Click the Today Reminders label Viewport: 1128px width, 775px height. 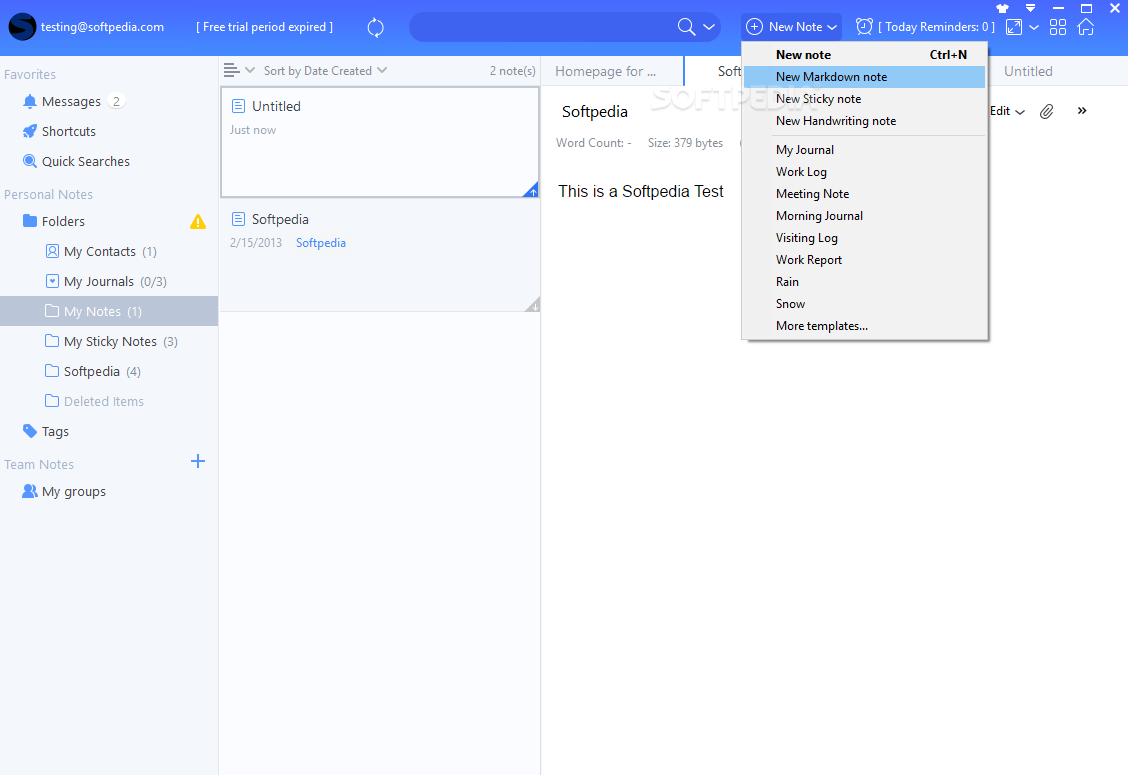937,27
